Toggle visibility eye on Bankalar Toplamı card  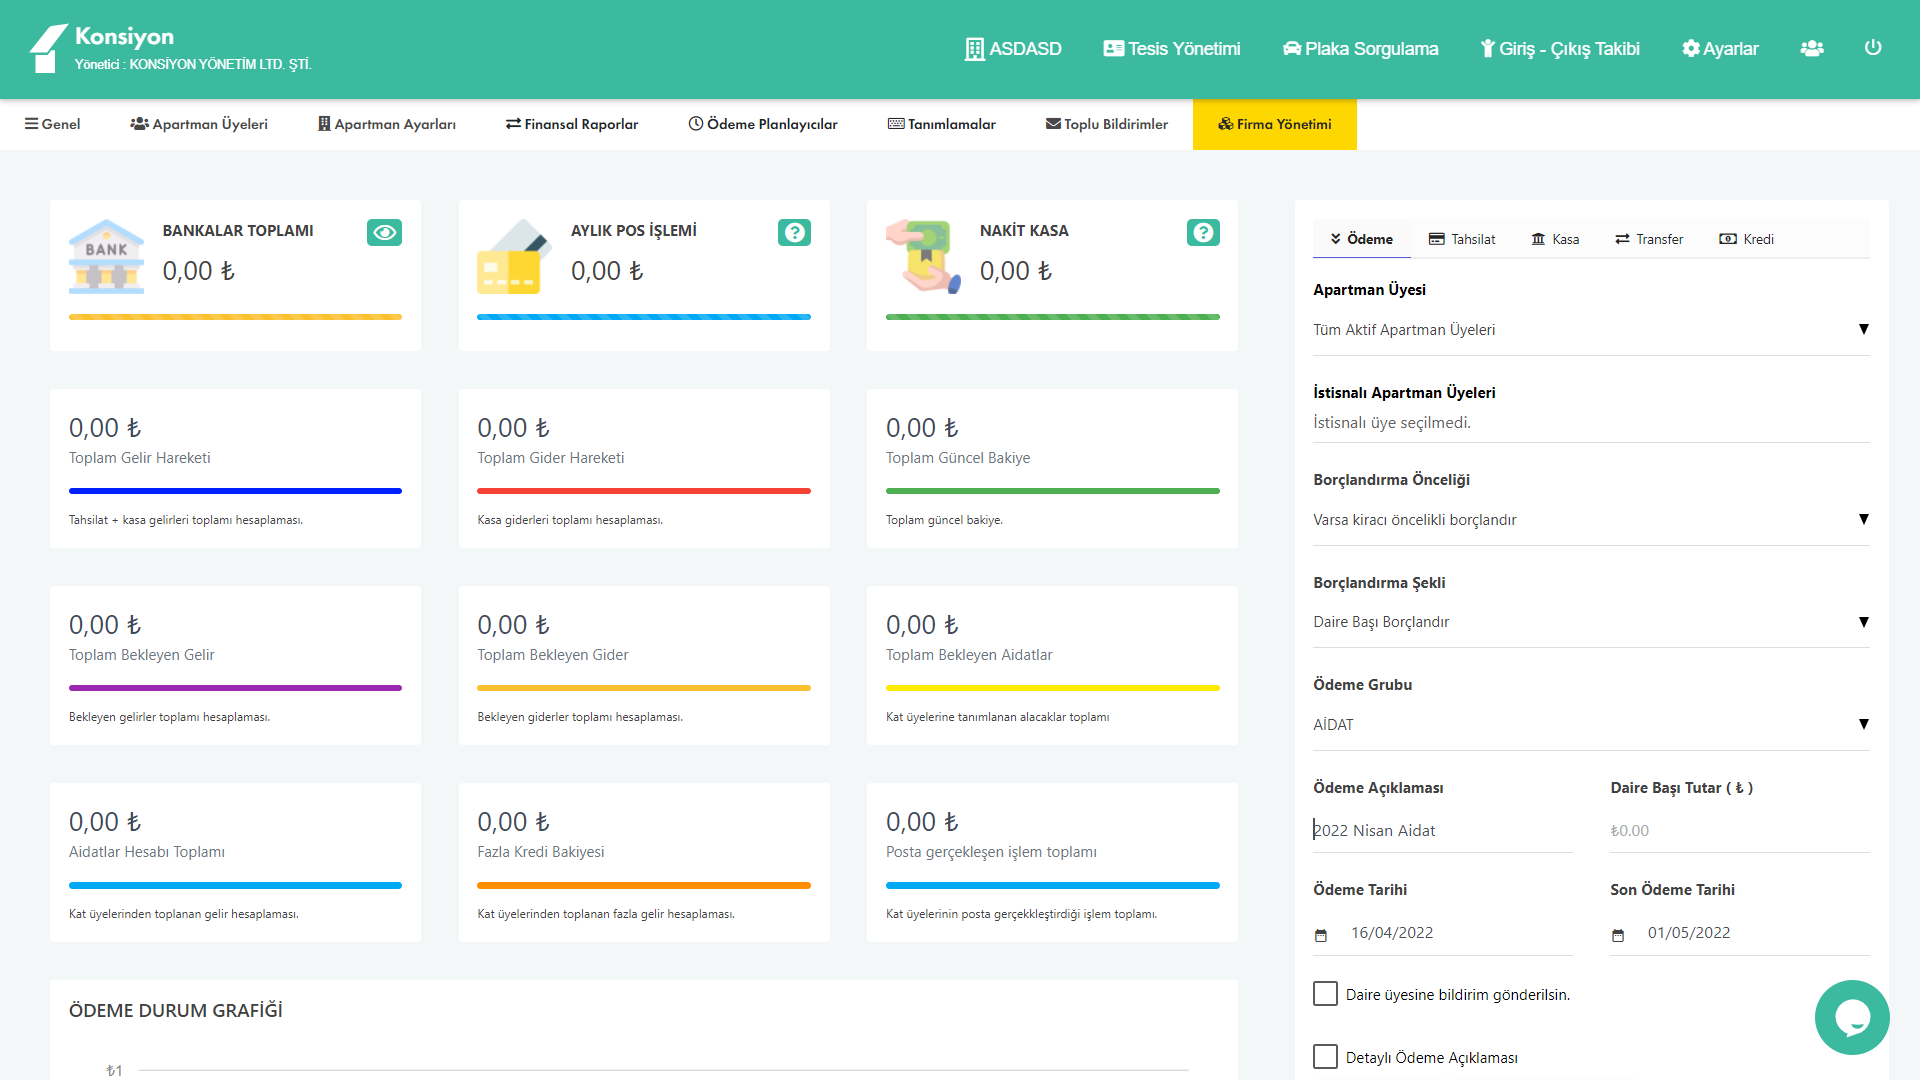coord(384,233)
